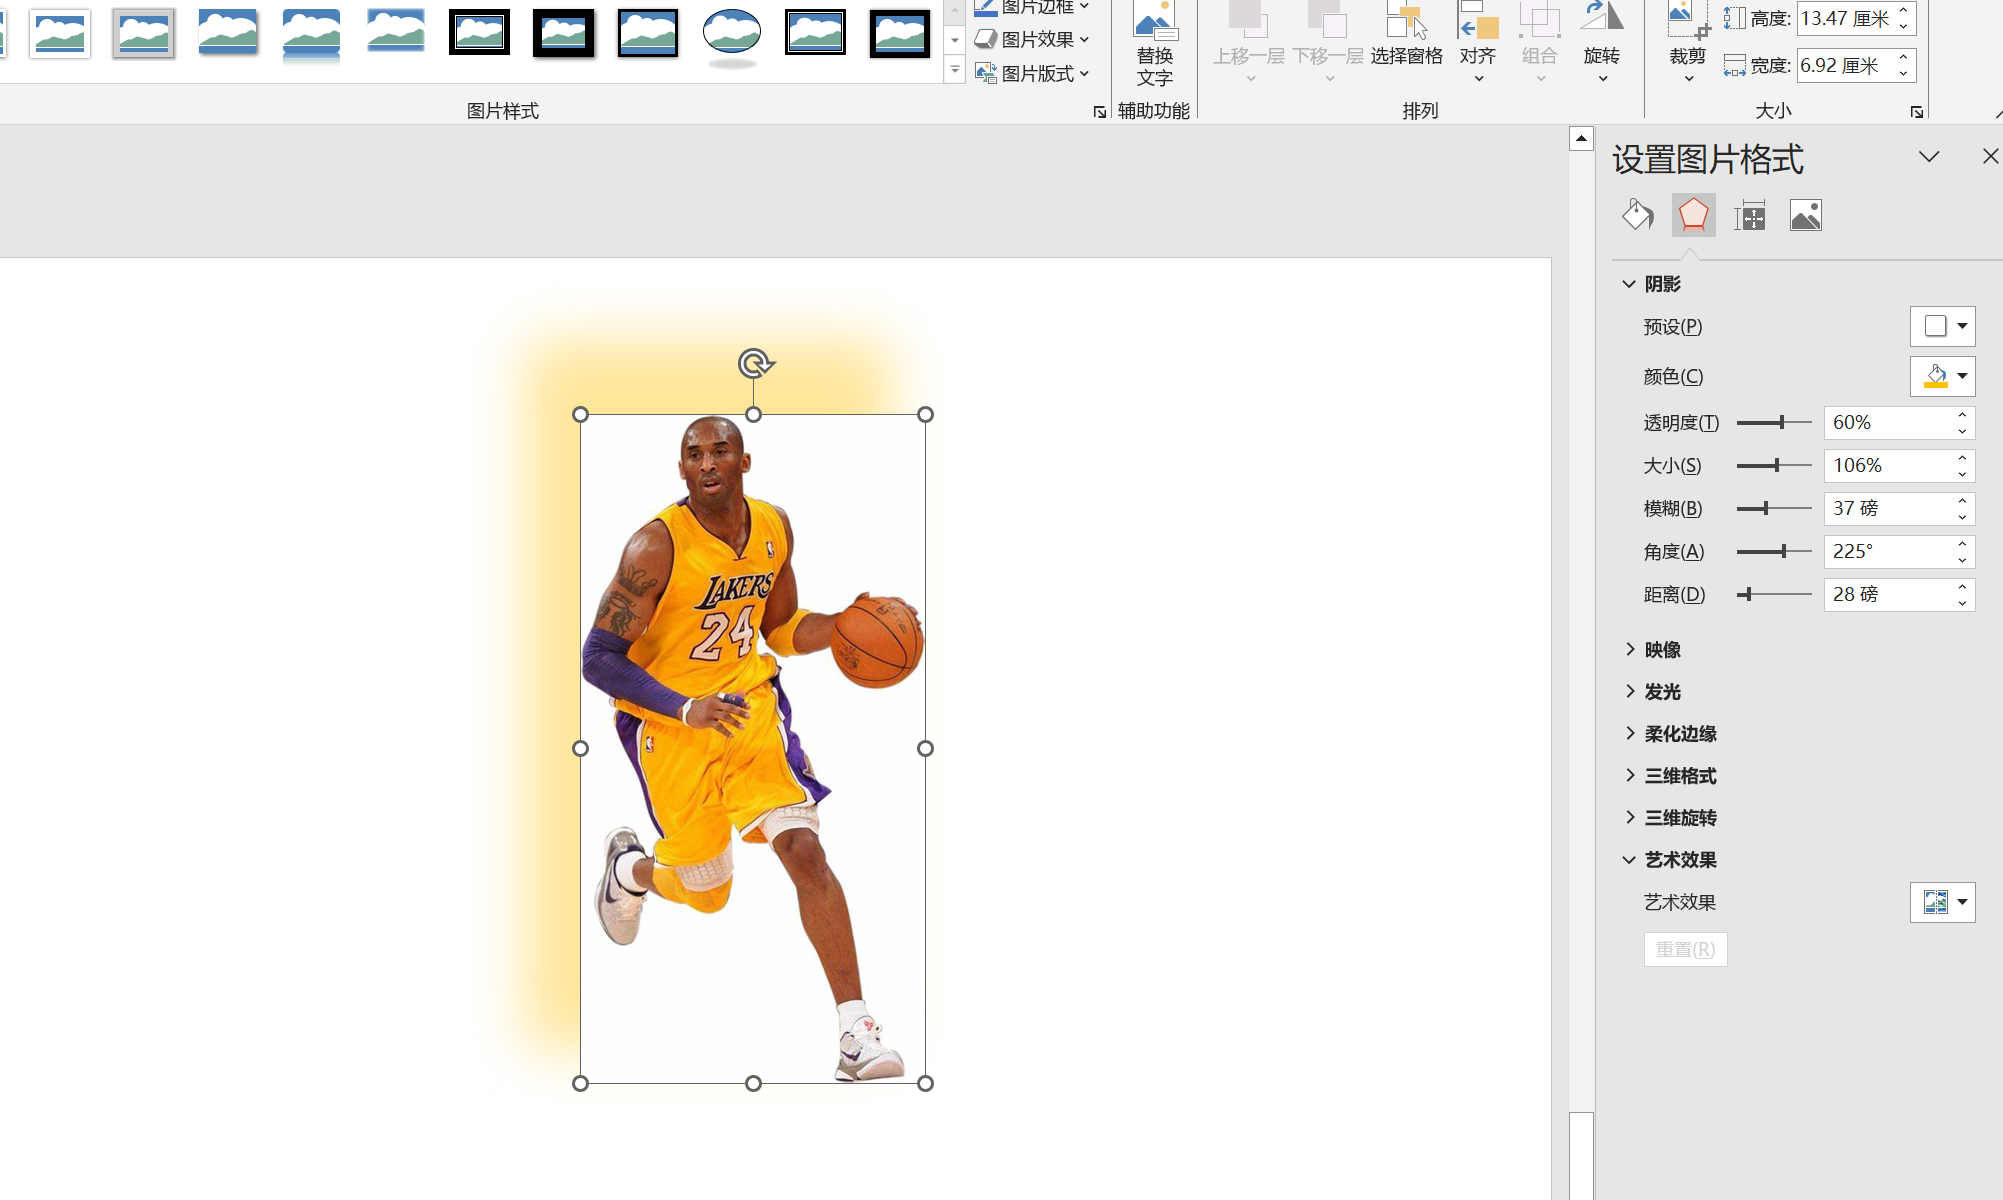
Task: Open Fill & Line tab icon
Action: click(x=1637, y=215)
